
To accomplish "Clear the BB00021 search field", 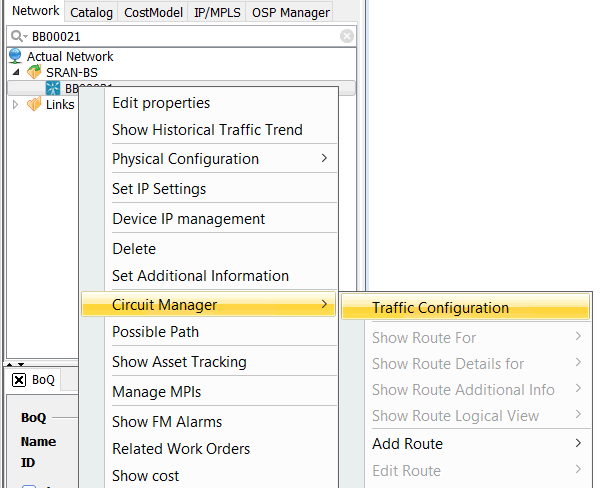I will (347, 36).
